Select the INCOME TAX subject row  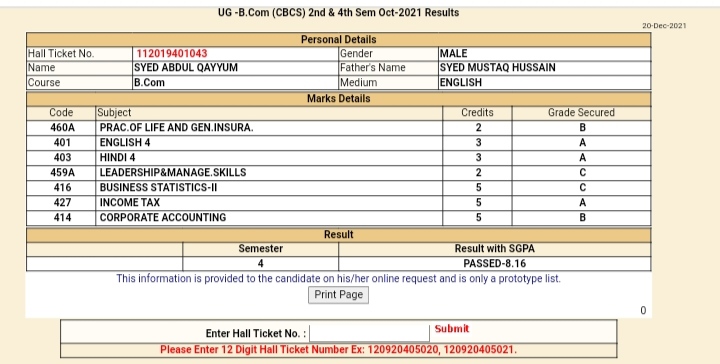(338, 202)
